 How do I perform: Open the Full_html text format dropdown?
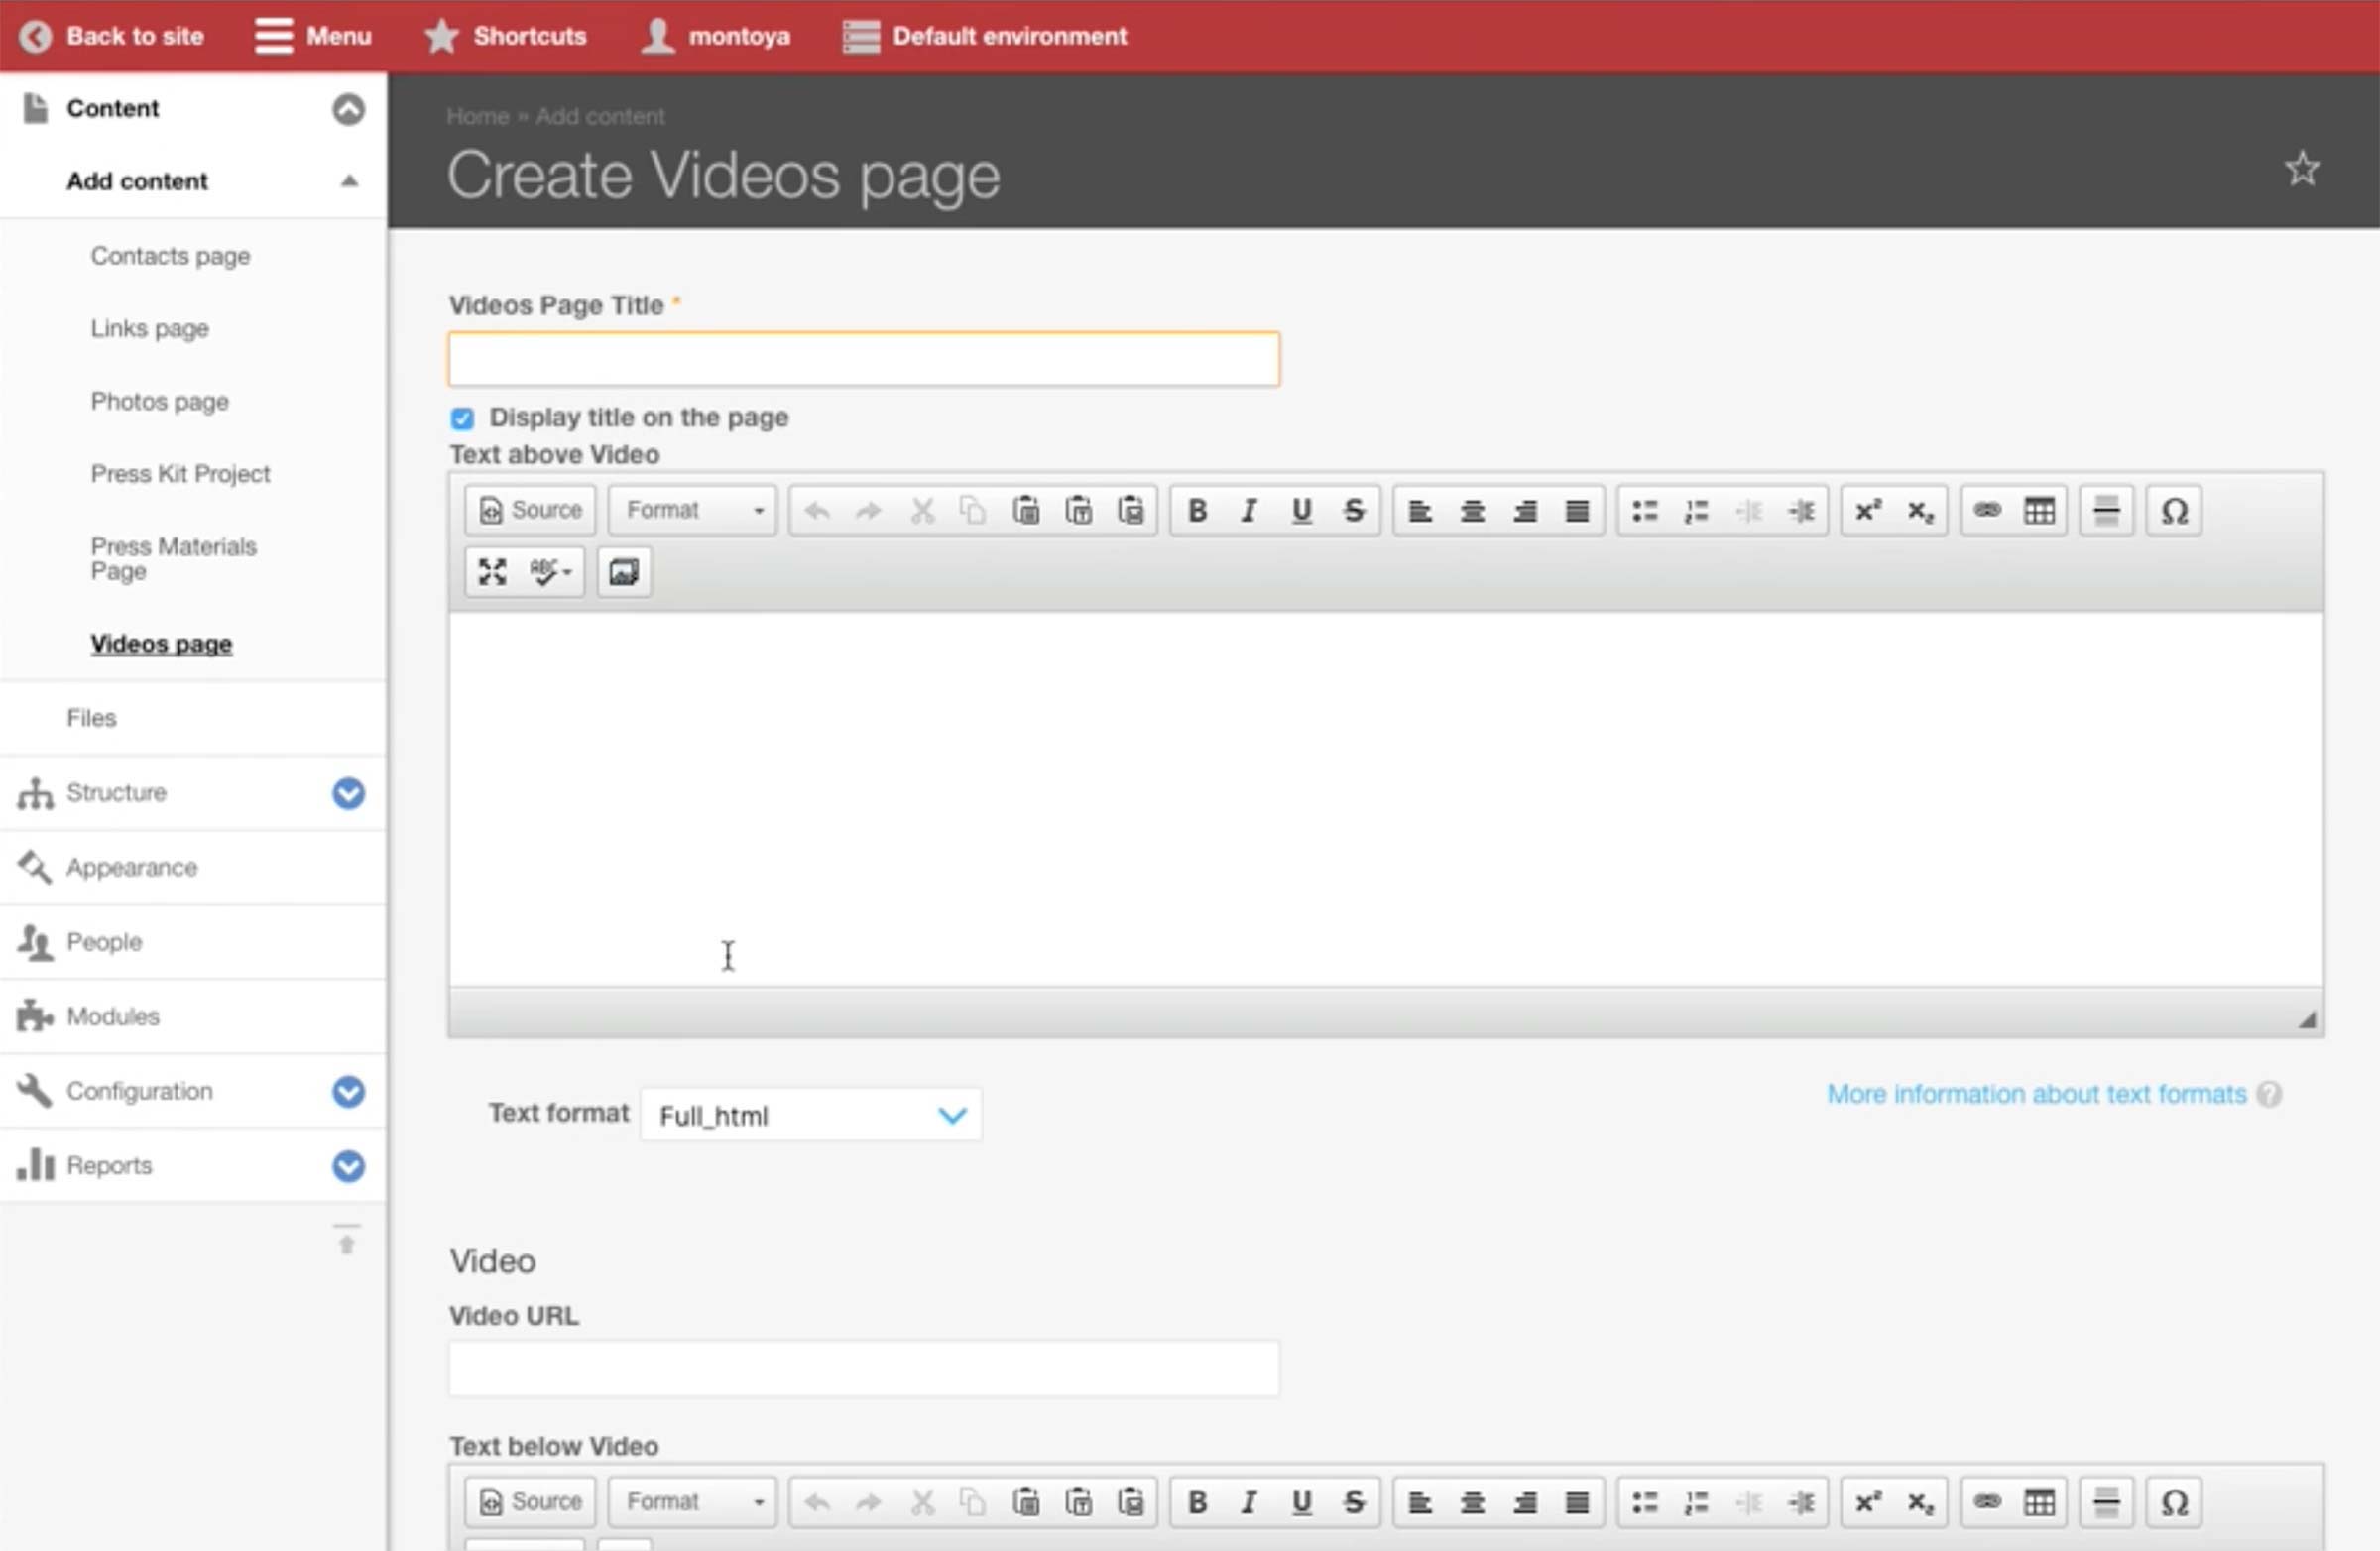coord(811,1115)
